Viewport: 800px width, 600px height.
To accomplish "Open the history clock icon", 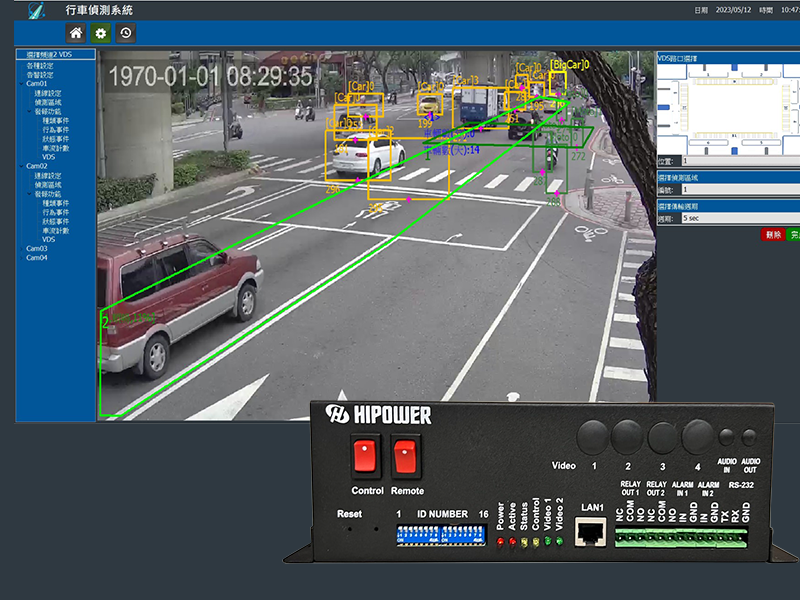I will [x=125, y=33].
